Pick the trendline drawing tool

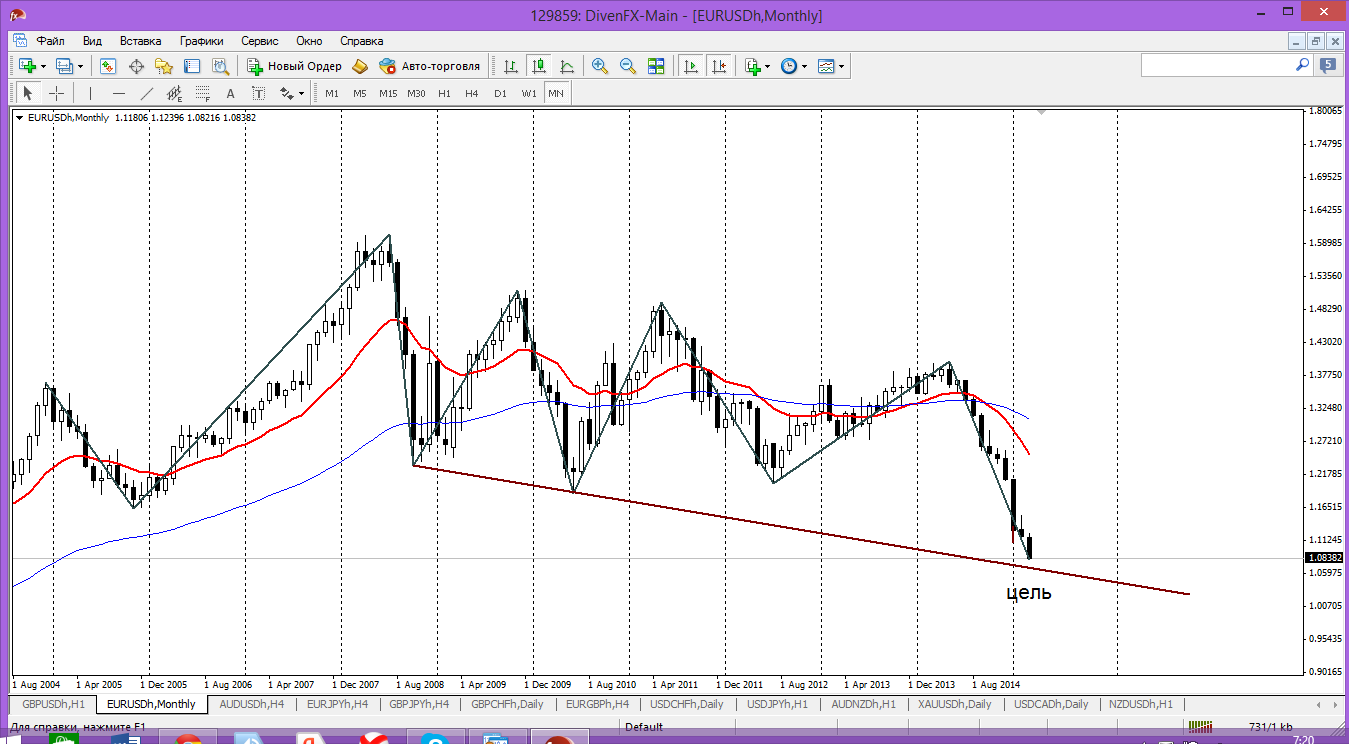click(x=147, y=93)
